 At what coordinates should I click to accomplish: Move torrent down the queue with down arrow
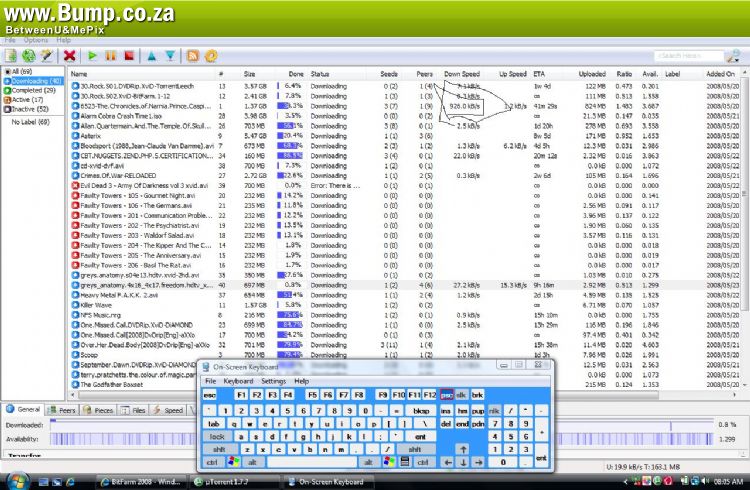click(169, 56)
